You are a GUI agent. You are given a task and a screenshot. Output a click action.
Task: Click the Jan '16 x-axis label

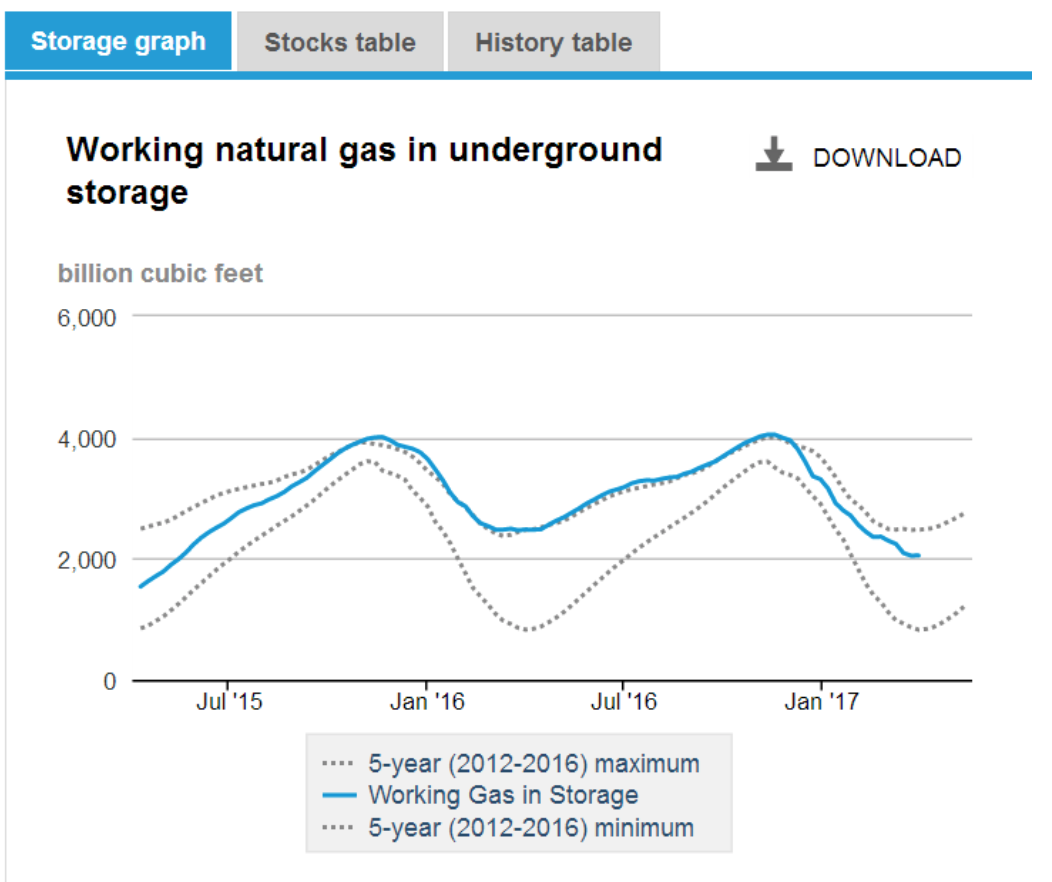click(x=428, y=702)
